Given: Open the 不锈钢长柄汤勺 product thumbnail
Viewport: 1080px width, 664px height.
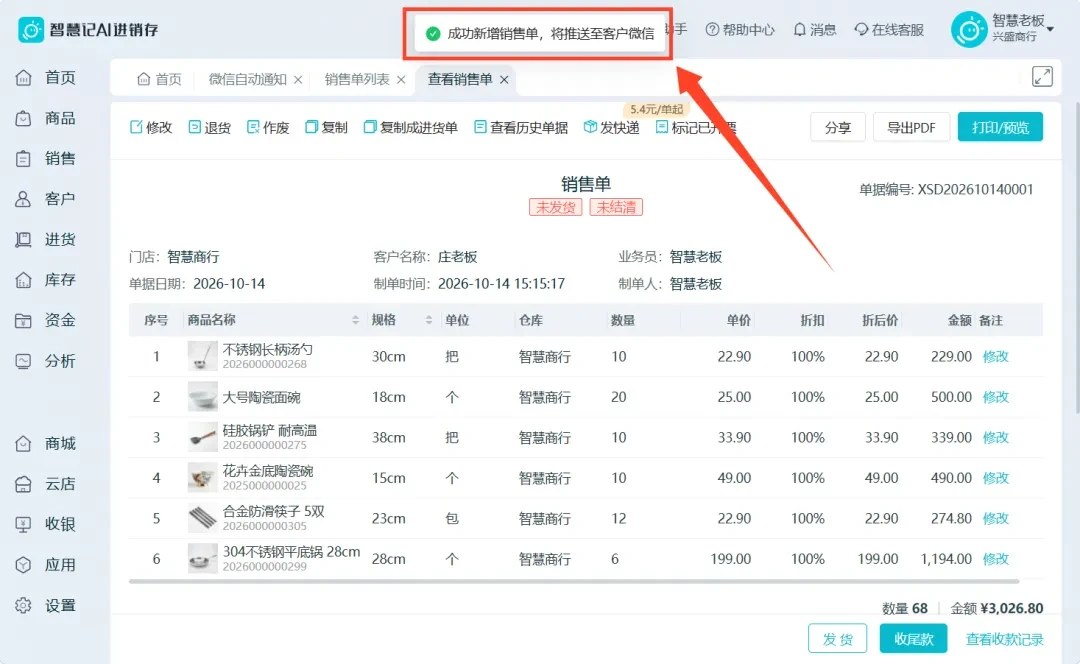Looking at the screenshot, I should click(x=202, y=356).
